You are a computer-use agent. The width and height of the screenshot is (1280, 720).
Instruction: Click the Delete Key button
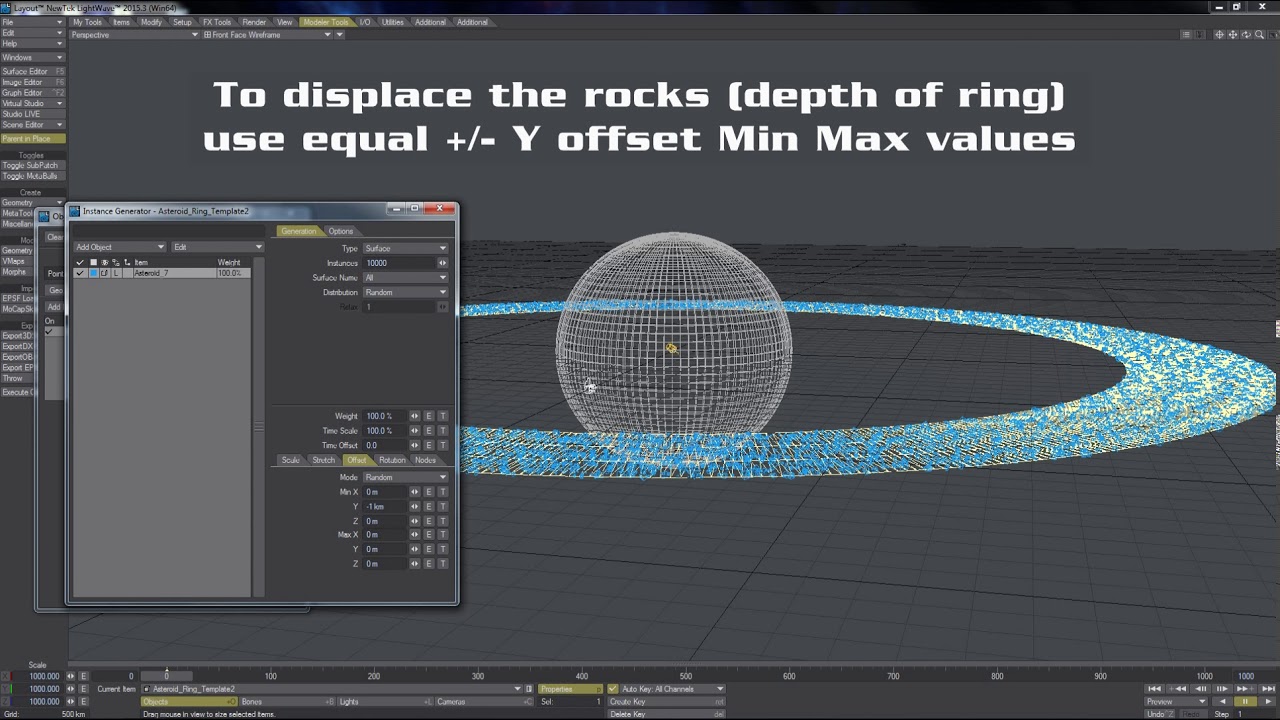click(666, 714)
